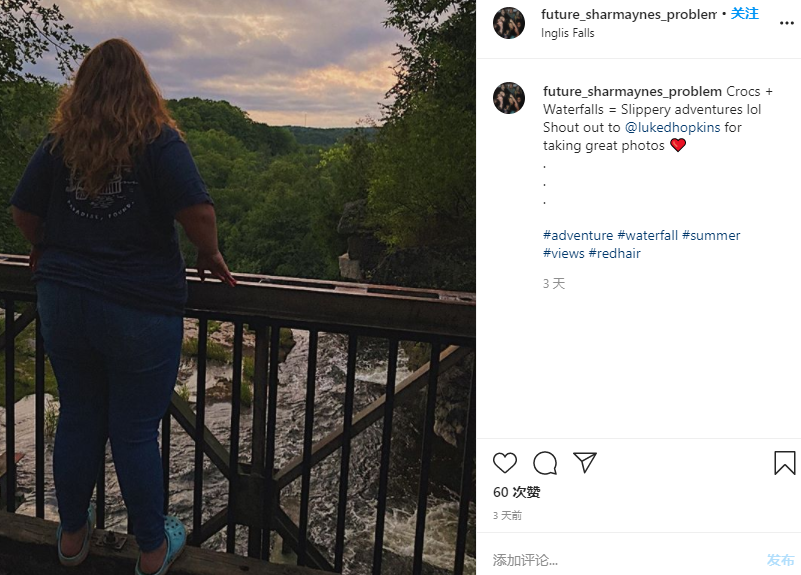Click the waterfall post photo

[238, 287]
